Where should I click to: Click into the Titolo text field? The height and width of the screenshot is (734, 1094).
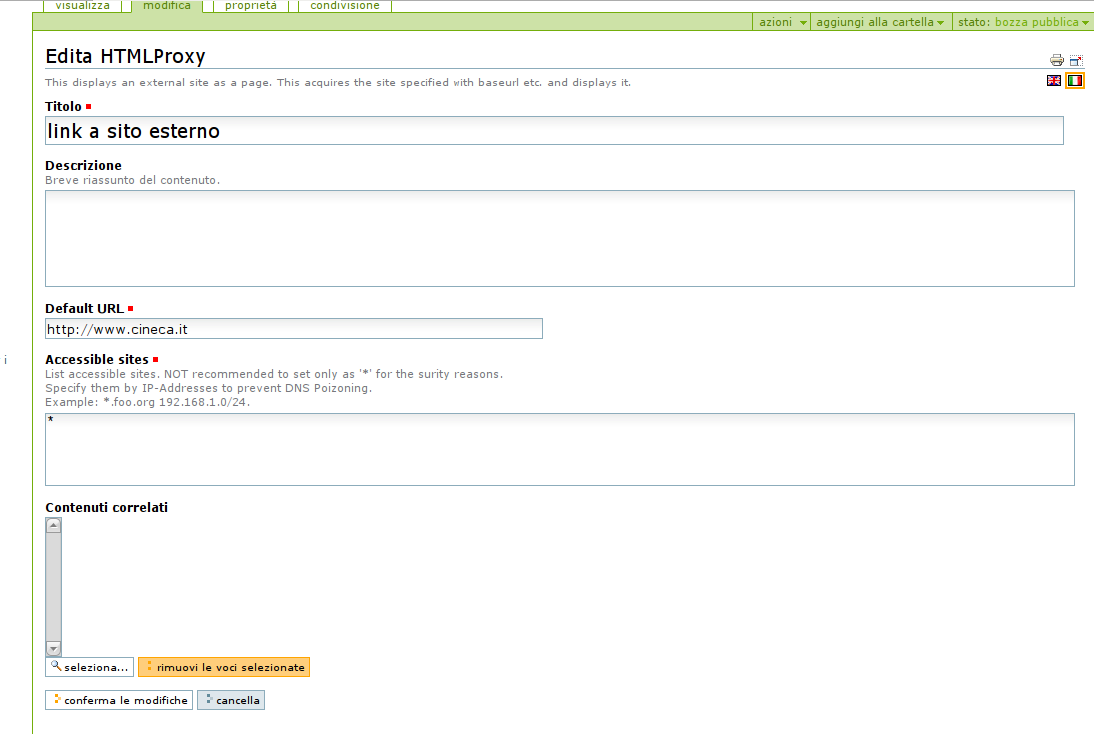(x=554, y=131)
